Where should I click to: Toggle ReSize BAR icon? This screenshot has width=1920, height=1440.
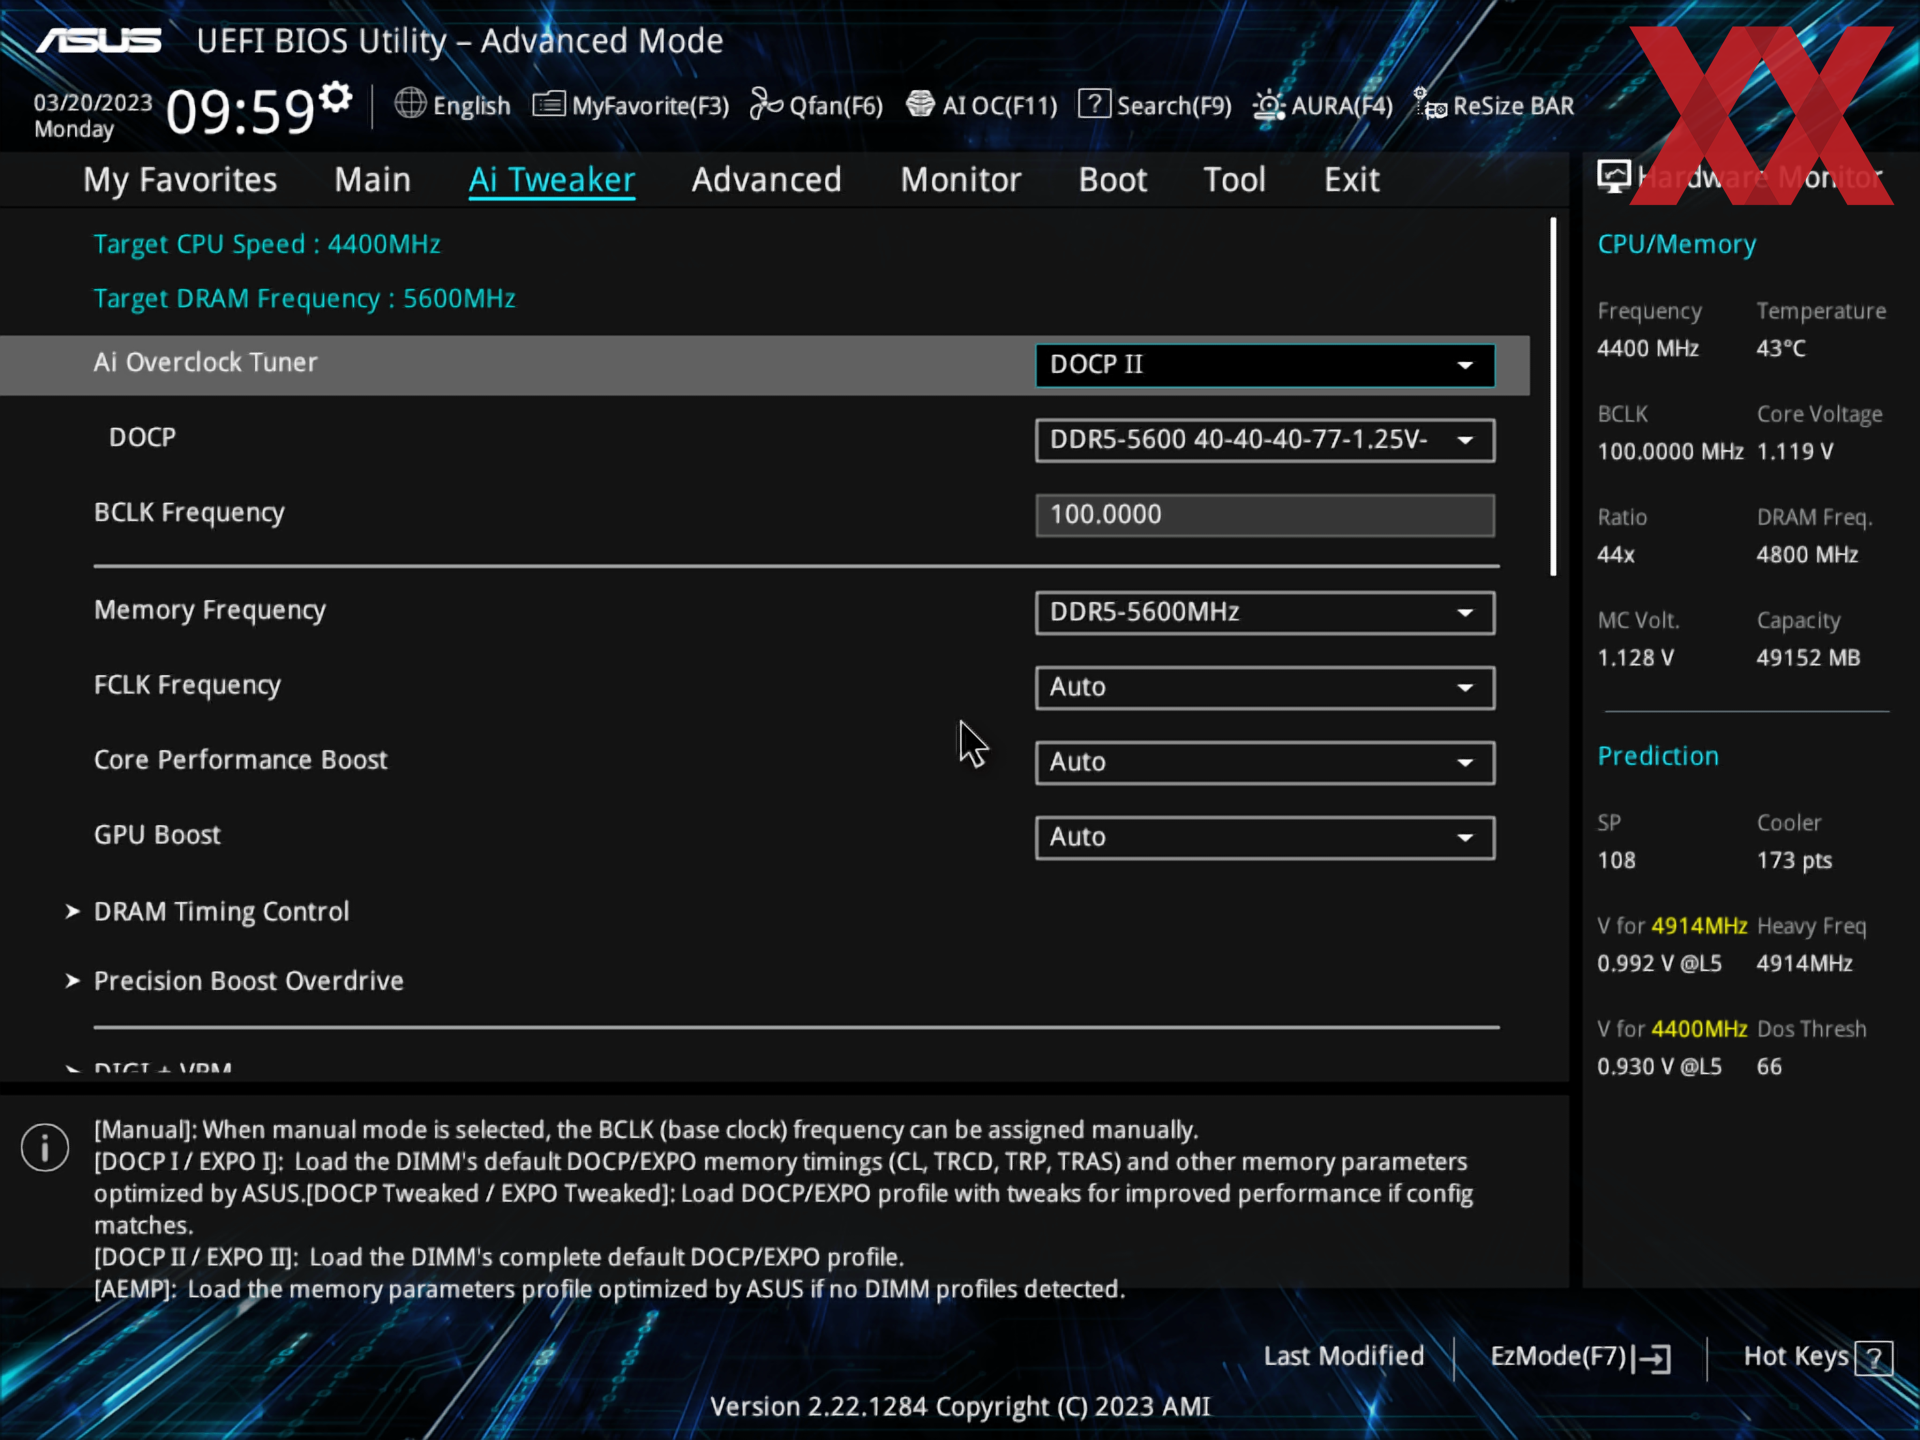[1429, 104]
